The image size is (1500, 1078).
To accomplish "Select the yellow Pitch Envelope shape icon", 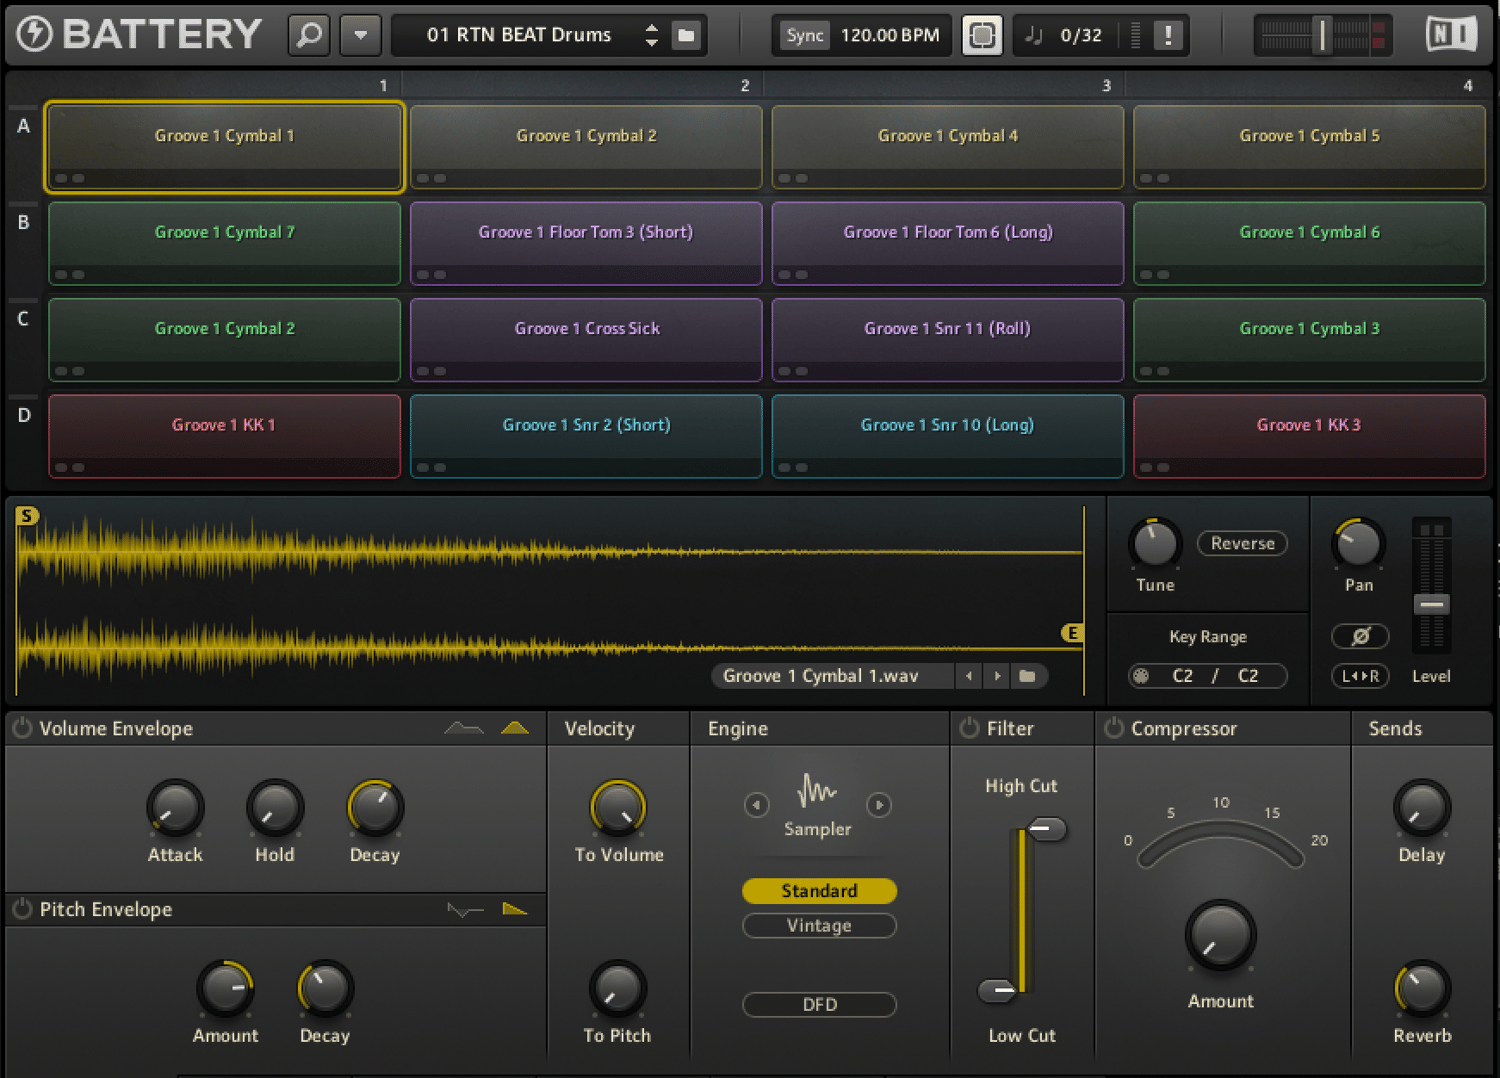I will (x=515, y=909).
